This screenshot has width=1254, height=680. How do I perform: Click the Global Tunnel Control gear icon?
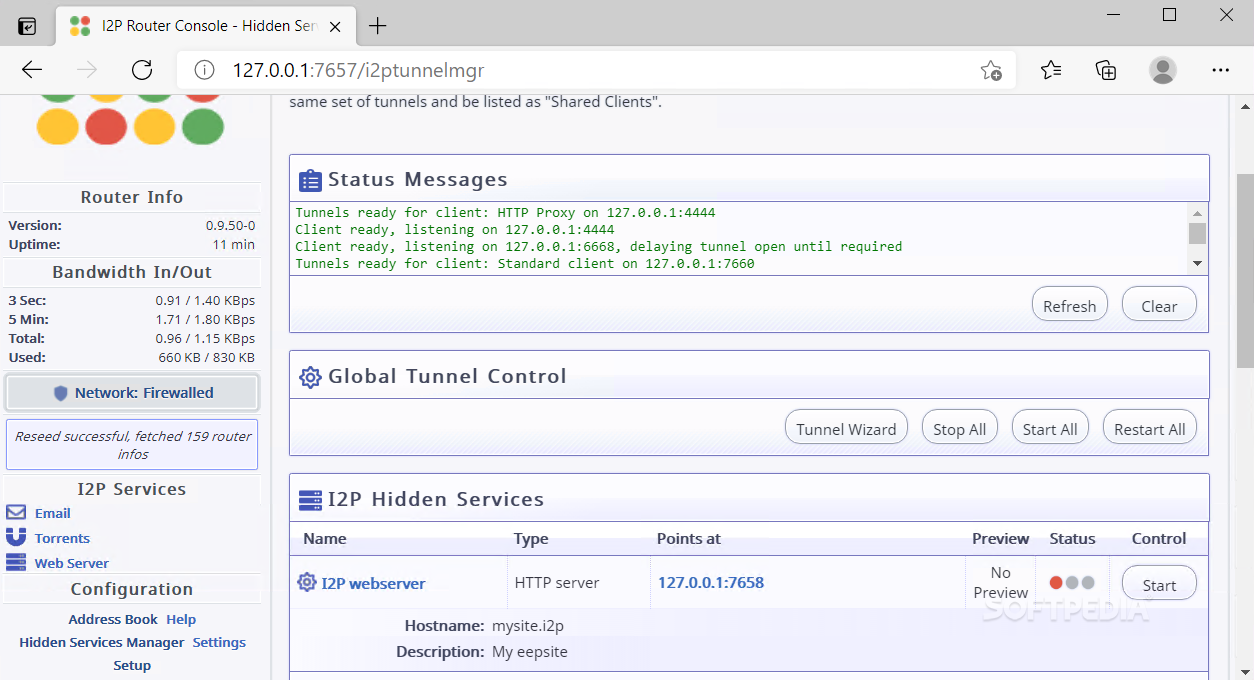(x=310, y=377)
